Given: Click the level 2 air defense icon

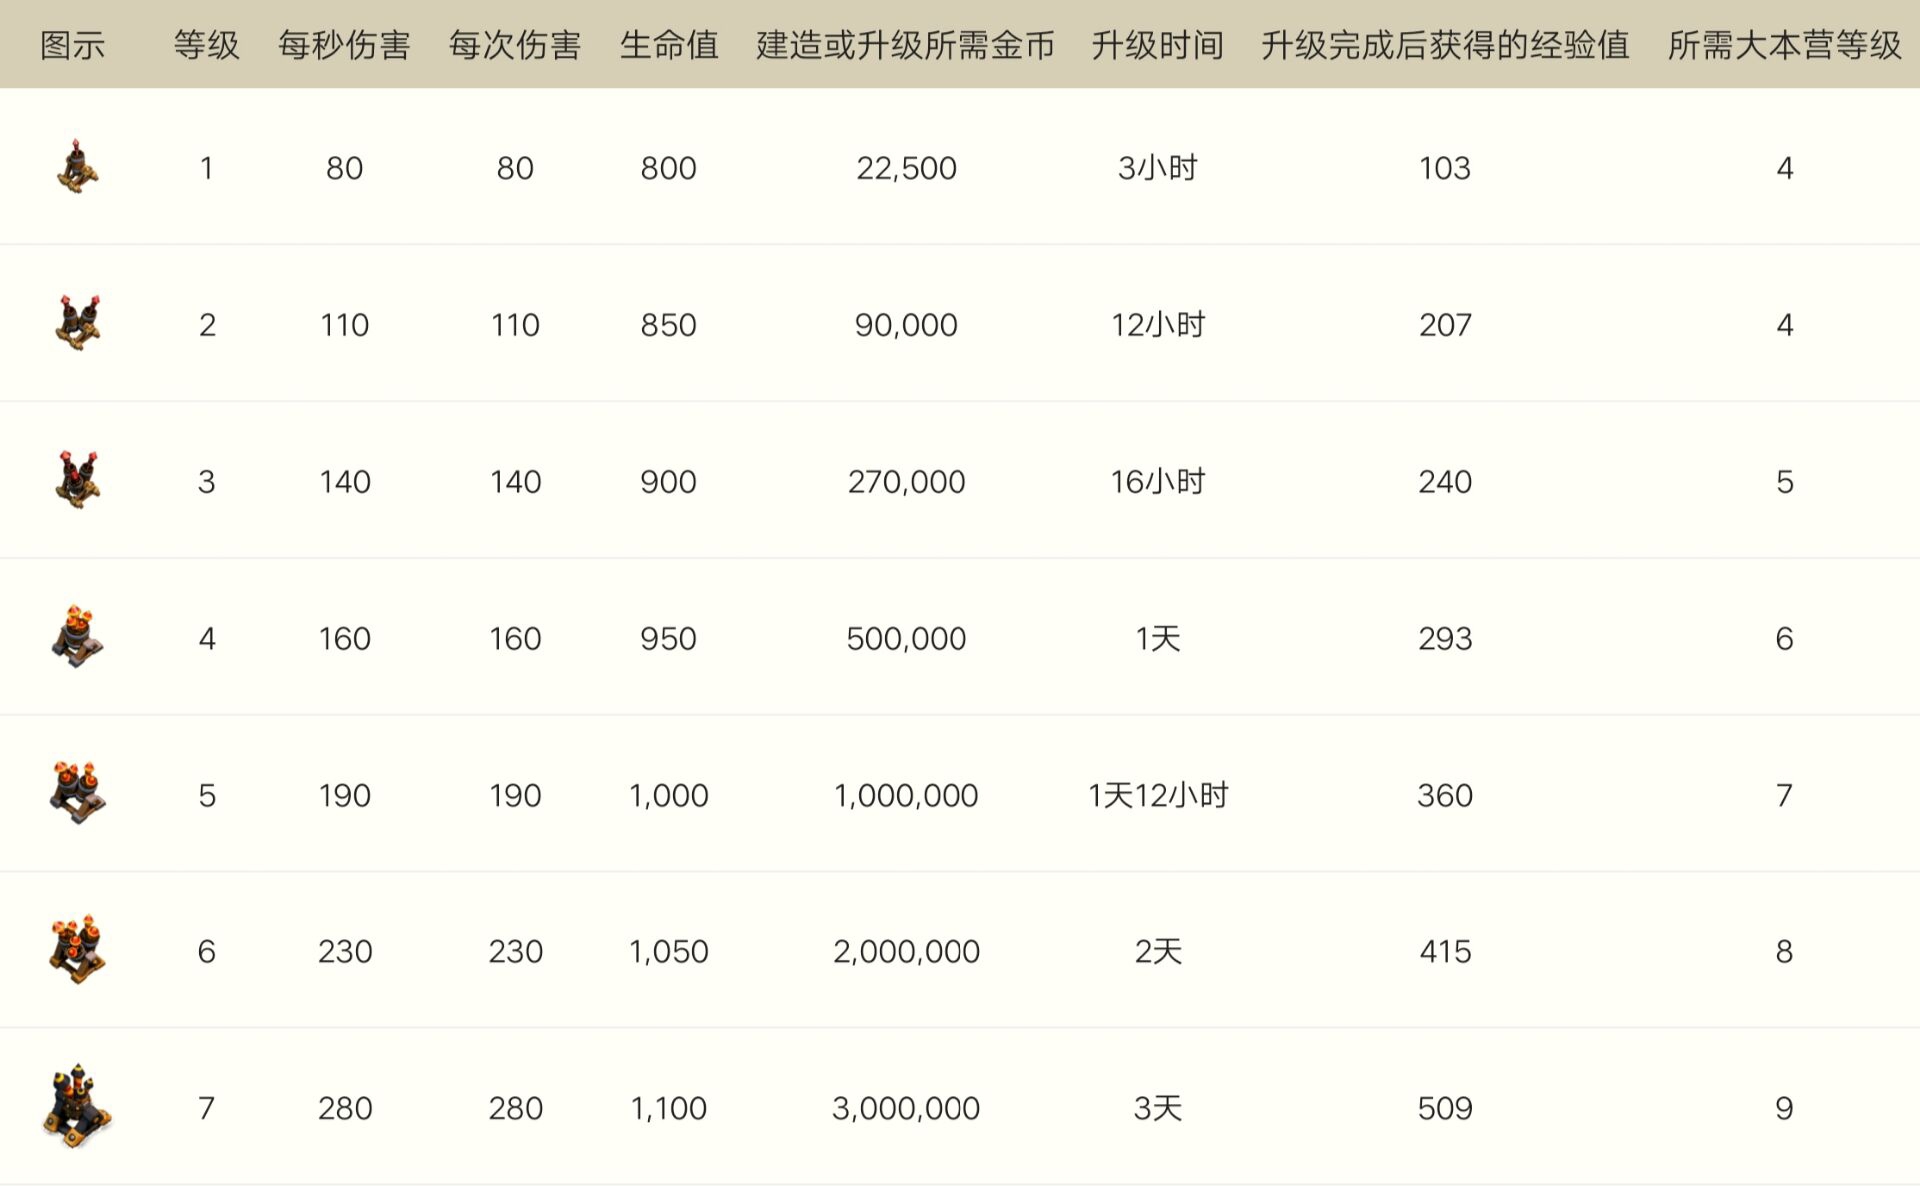Looking at the screenshot, I should click(x=77, y=323).
